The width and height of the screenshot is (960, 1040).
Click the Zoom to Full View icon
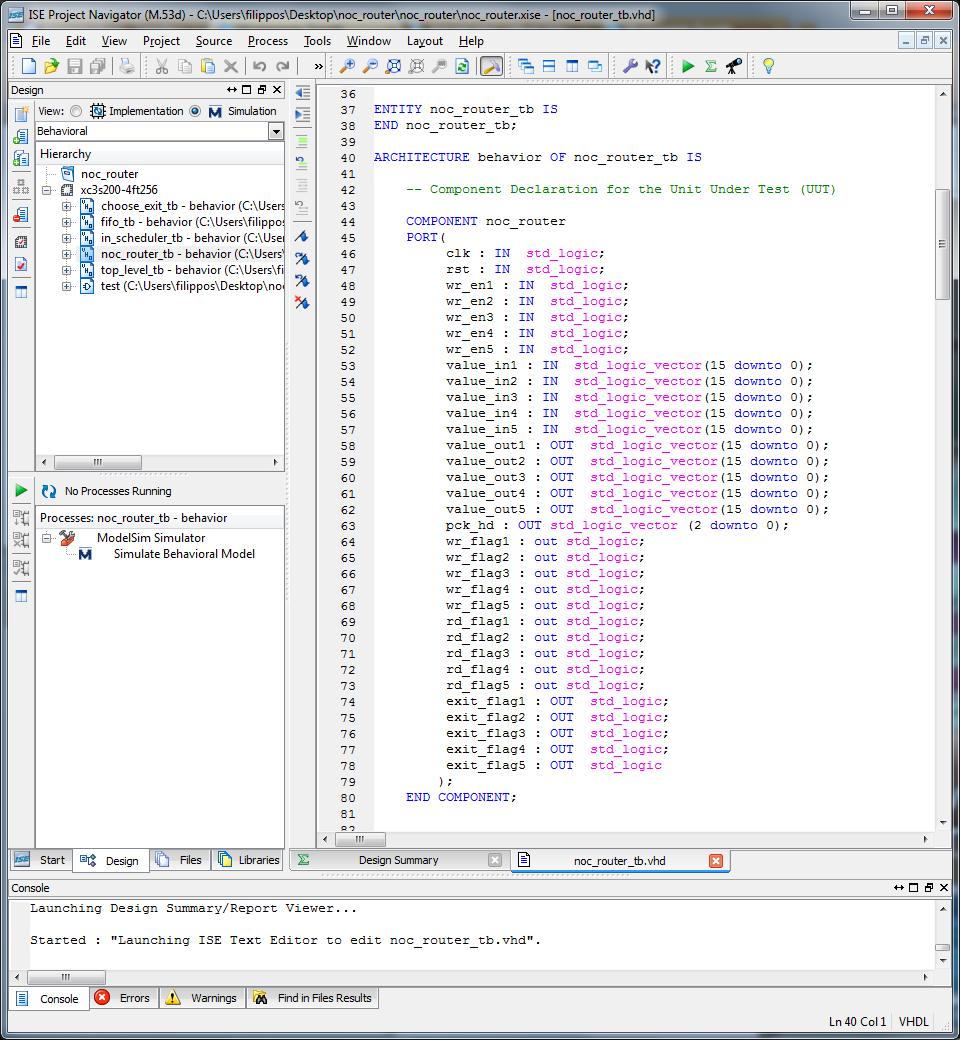tap(393, 66)
